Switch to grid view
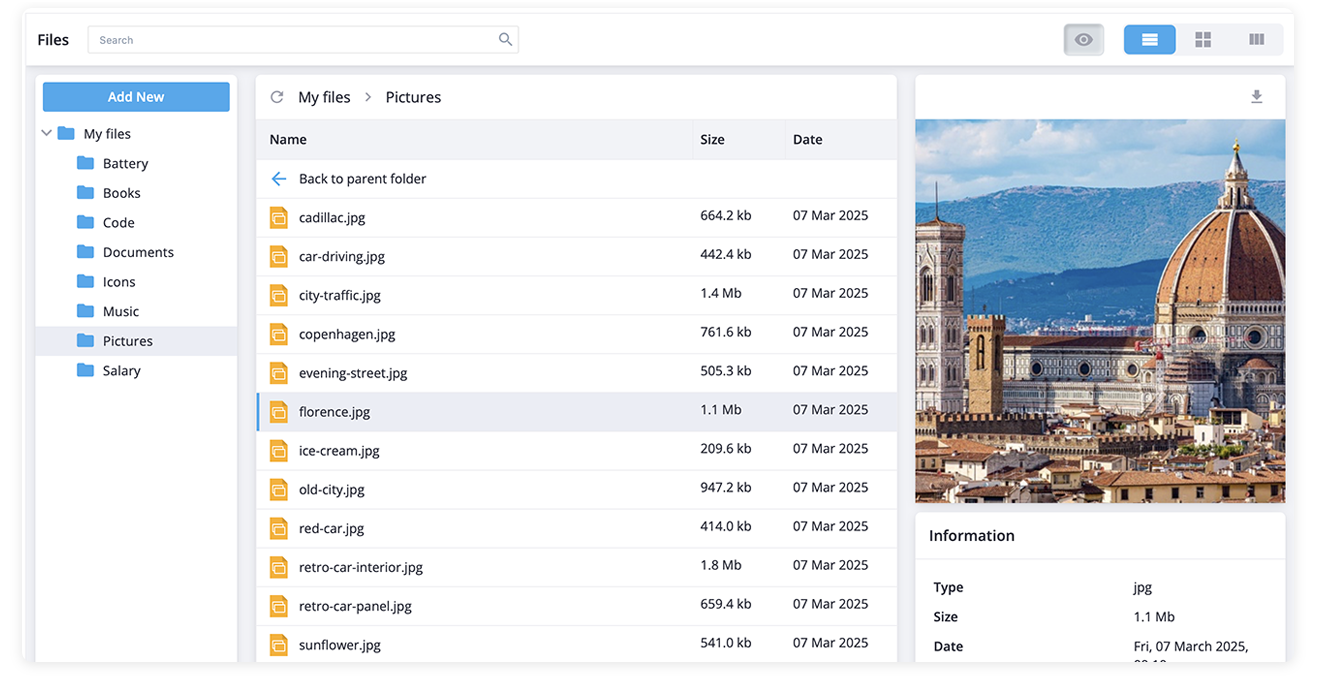The width and height of the screenshot is (1320, 684). coord(1203,39)
